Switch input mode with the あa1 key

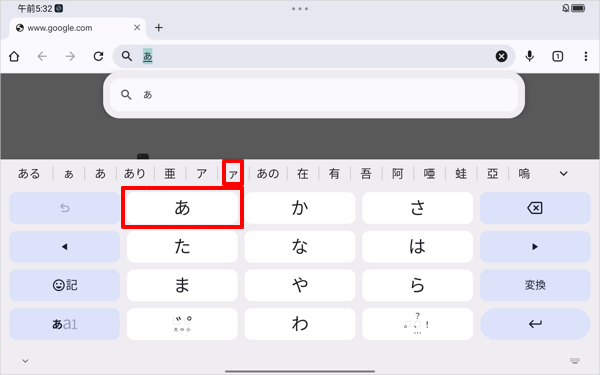(x=65, y=324)
